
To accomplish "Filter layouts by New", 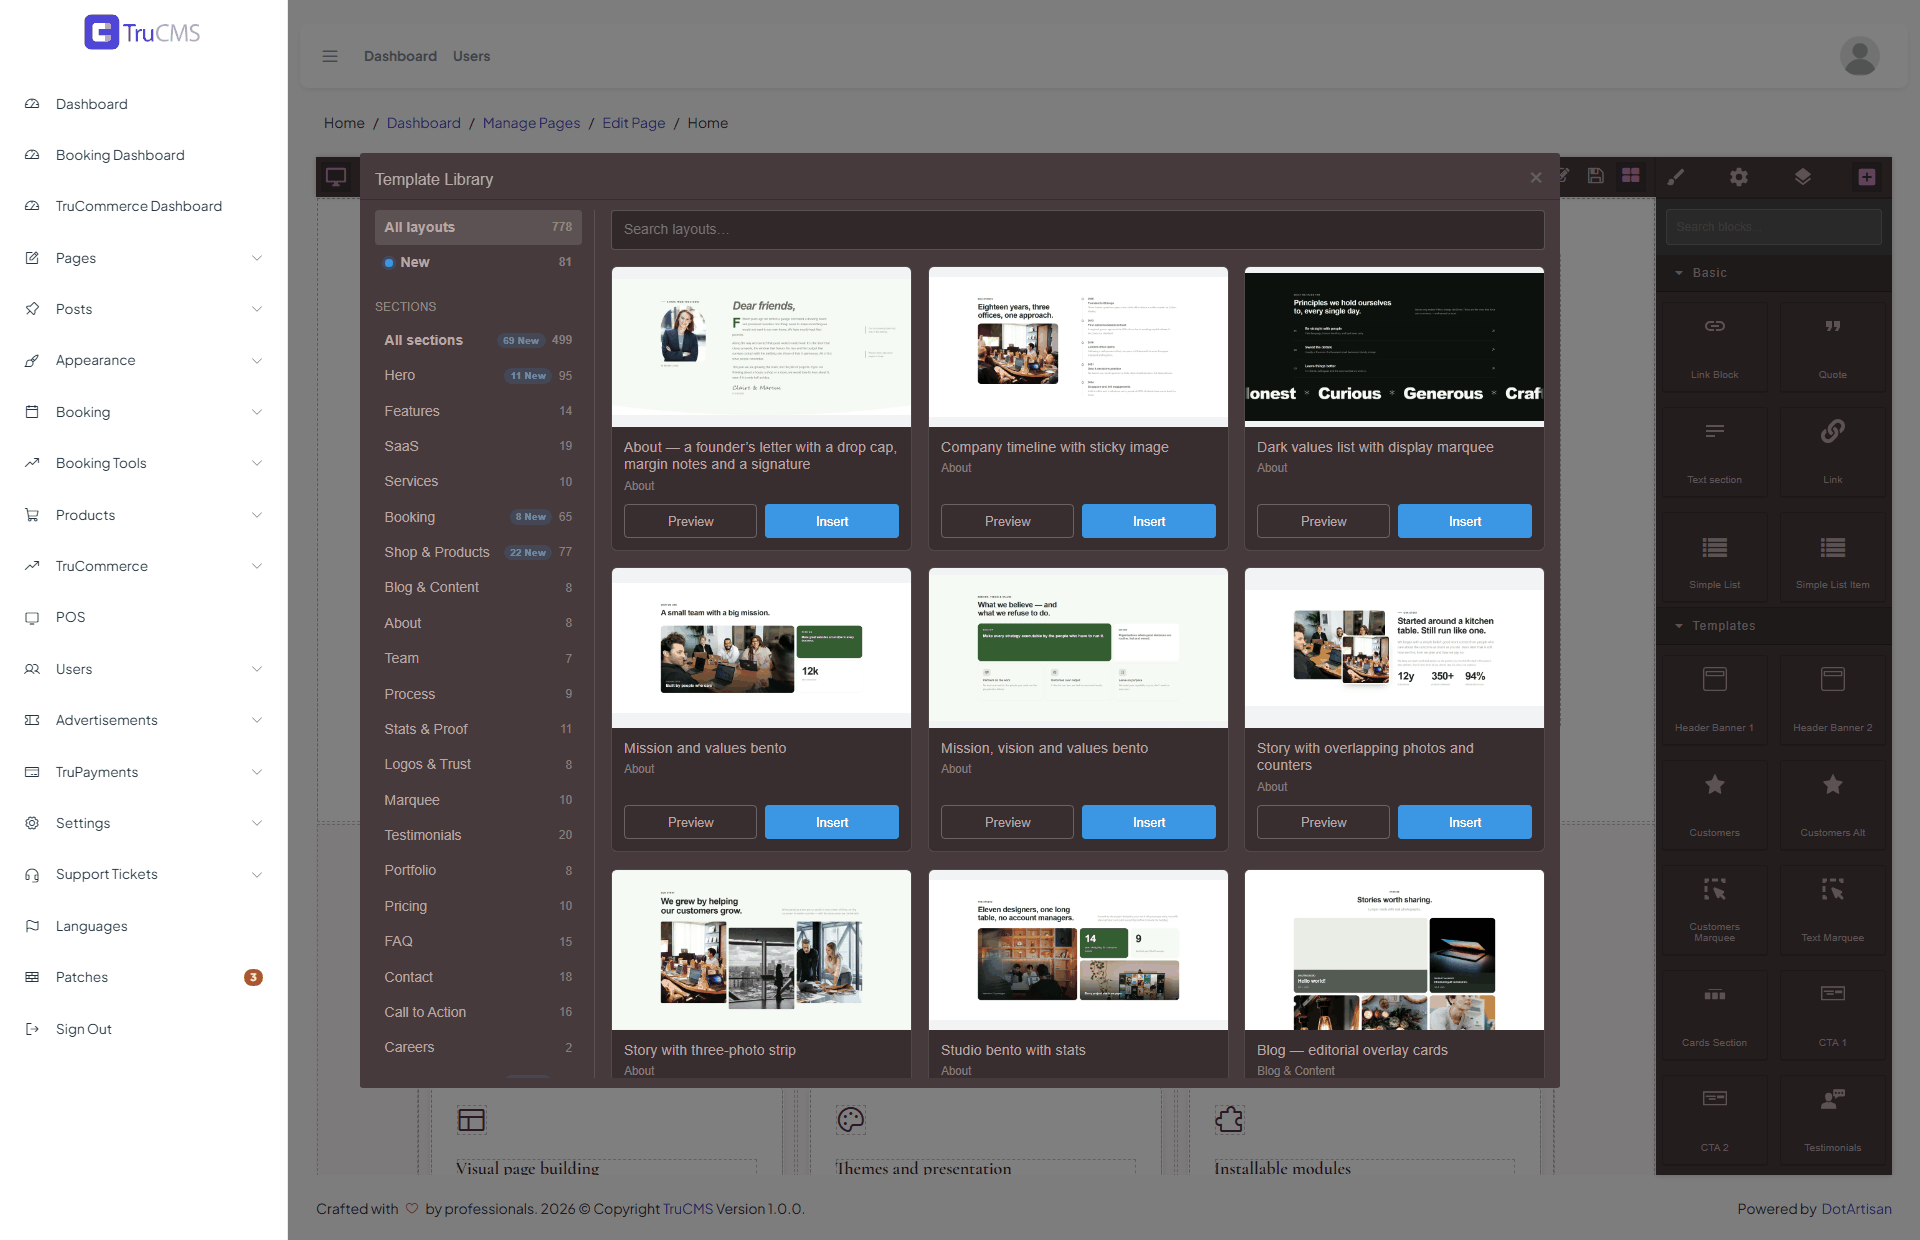I will [x=478, y=262].
